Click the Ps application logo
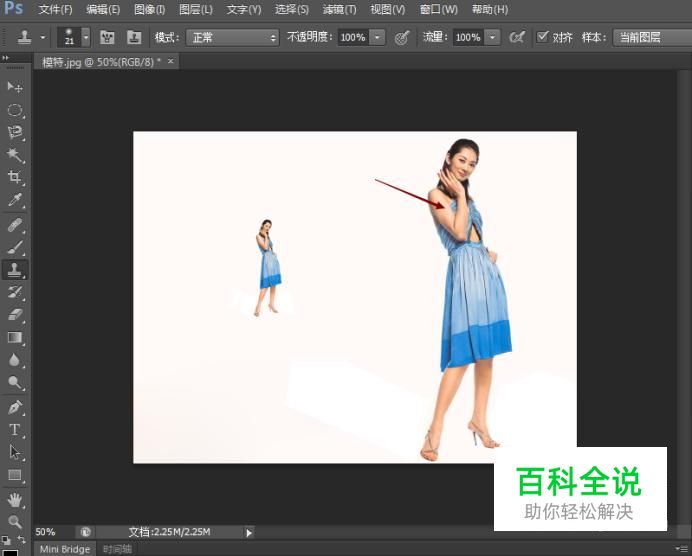Screen dimensions: 692x556 (x=13, y=8)
